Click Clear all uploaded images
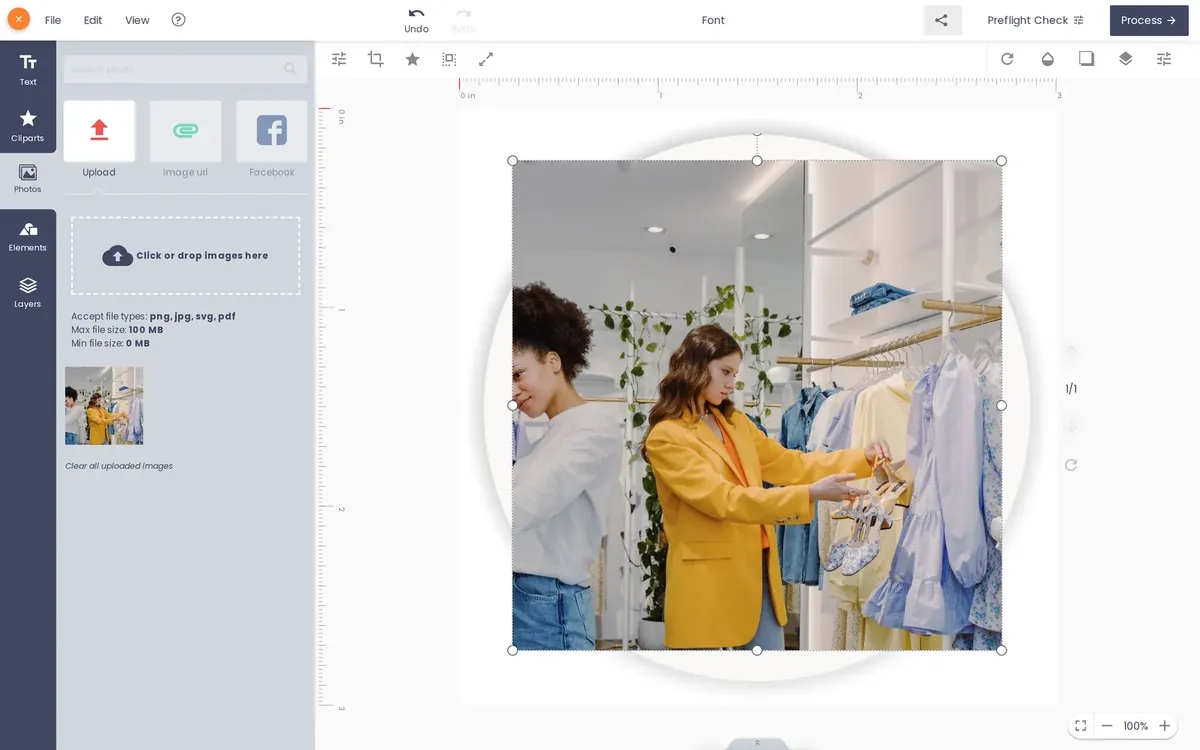This screenshot has height=750, width=1200. [x=119, y=466]
